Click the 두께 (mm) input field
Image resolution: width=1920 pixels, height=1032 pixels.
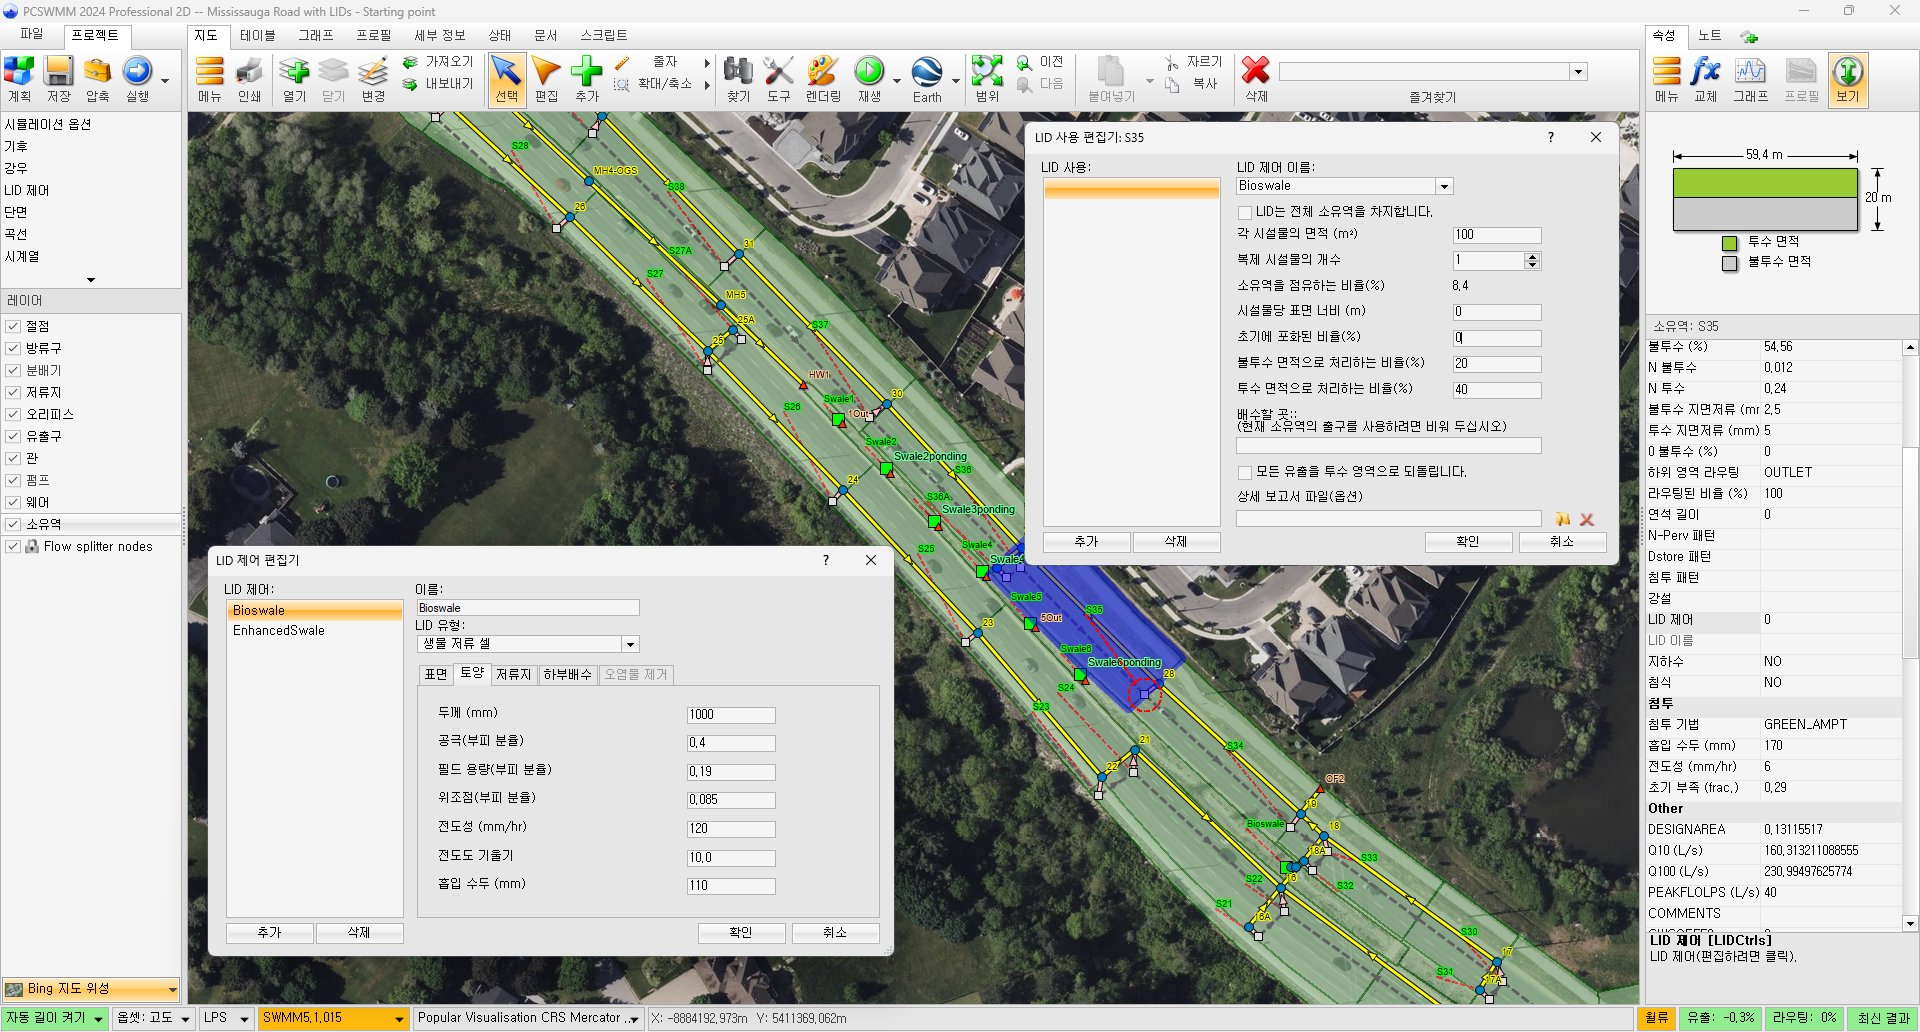[730, 714]
